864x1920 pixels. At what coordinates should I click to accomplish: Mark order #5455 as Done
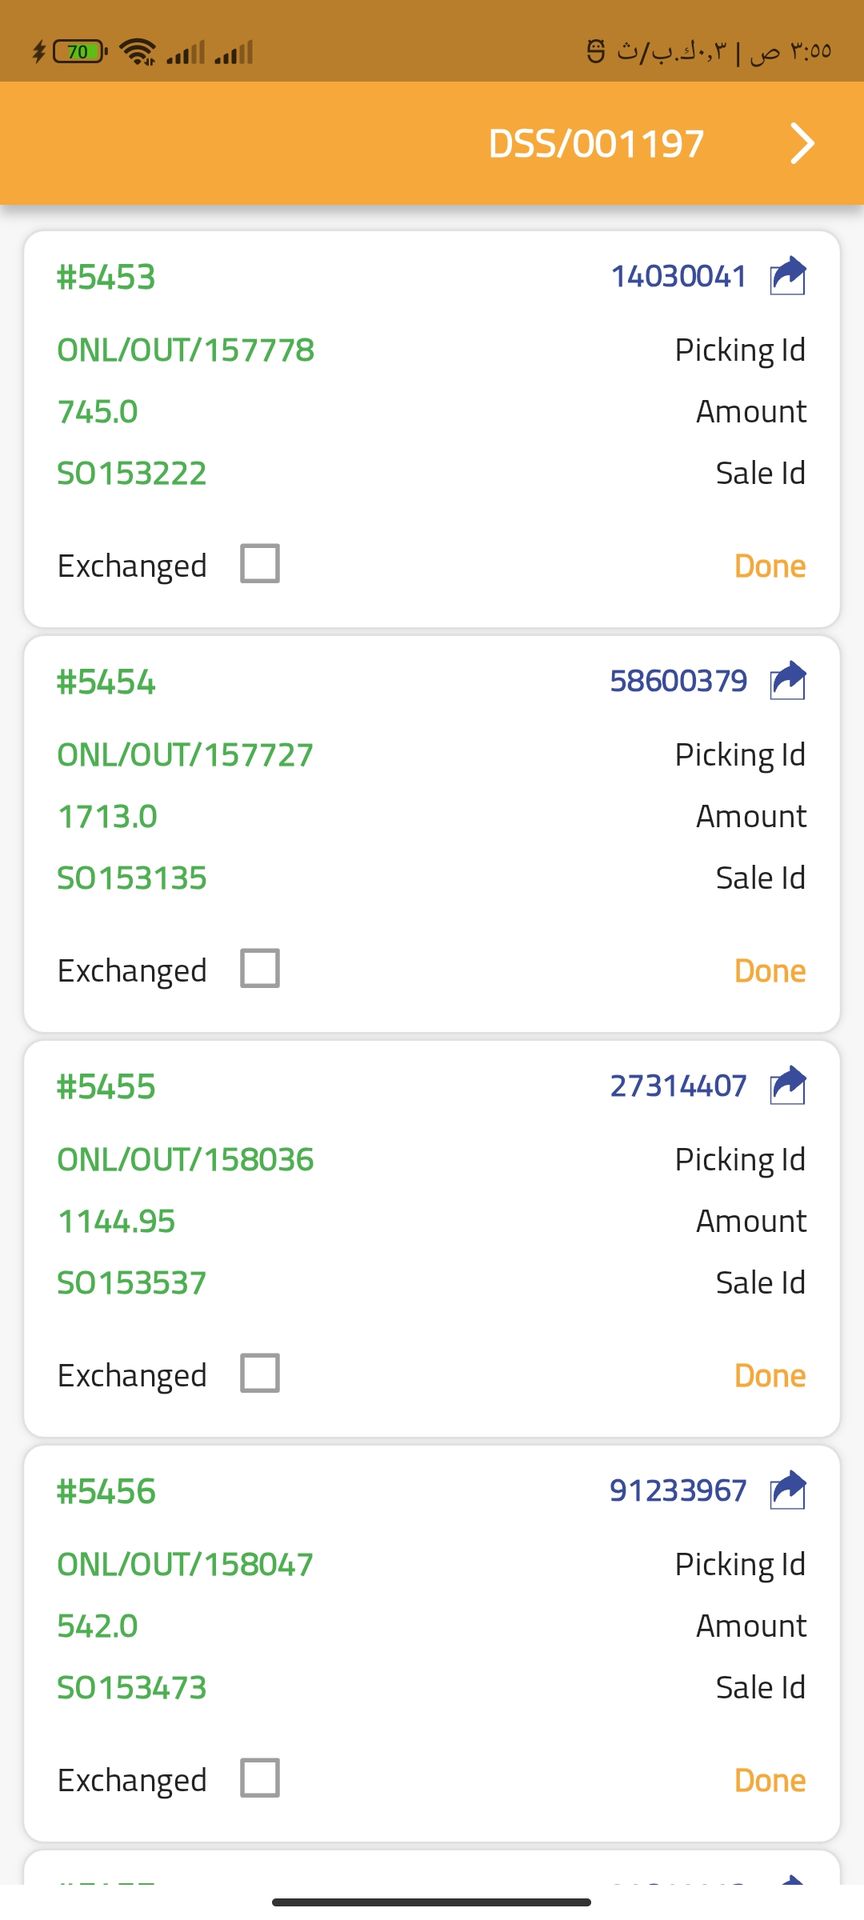769,1376
